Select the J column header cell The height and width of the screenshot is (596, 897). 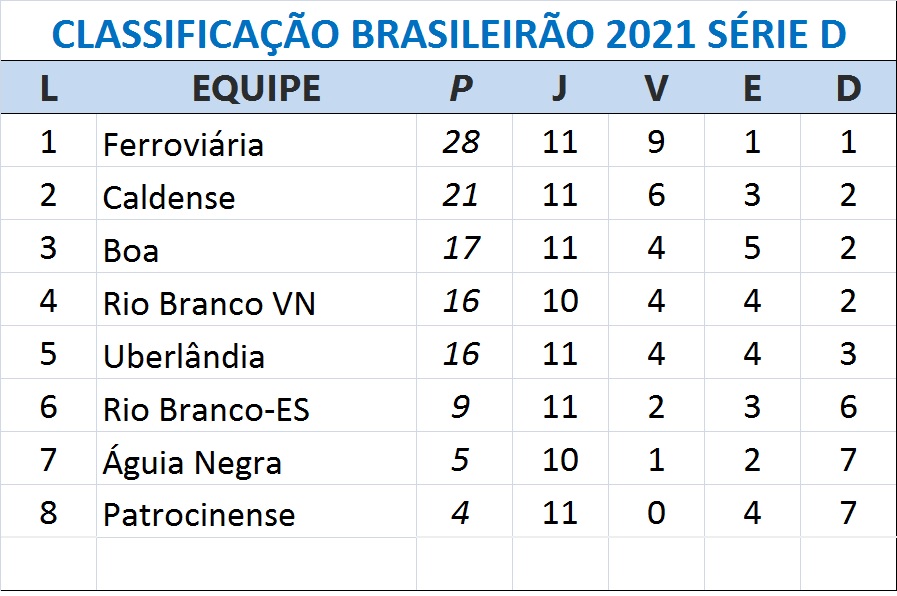coord(559,88)
